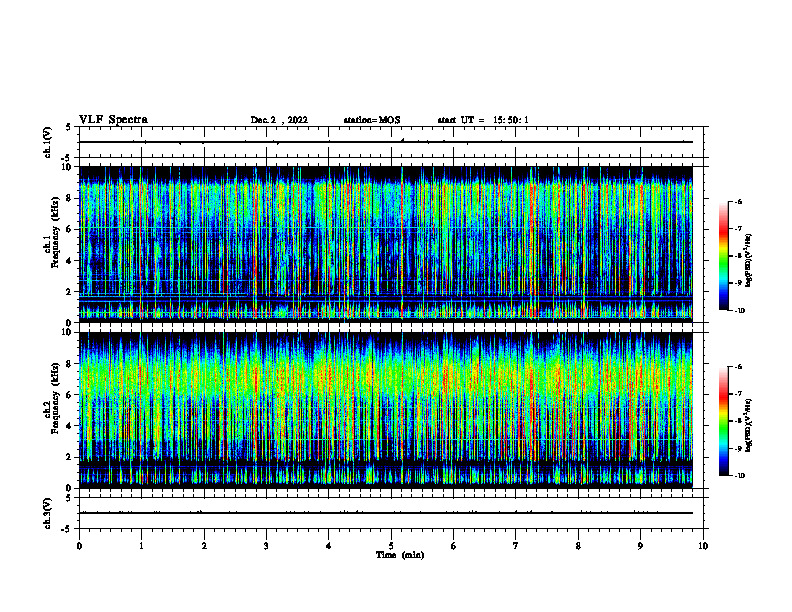792x612 pixels.
Task: Click the "10" tick on time axis
Action: coord(703,546)
